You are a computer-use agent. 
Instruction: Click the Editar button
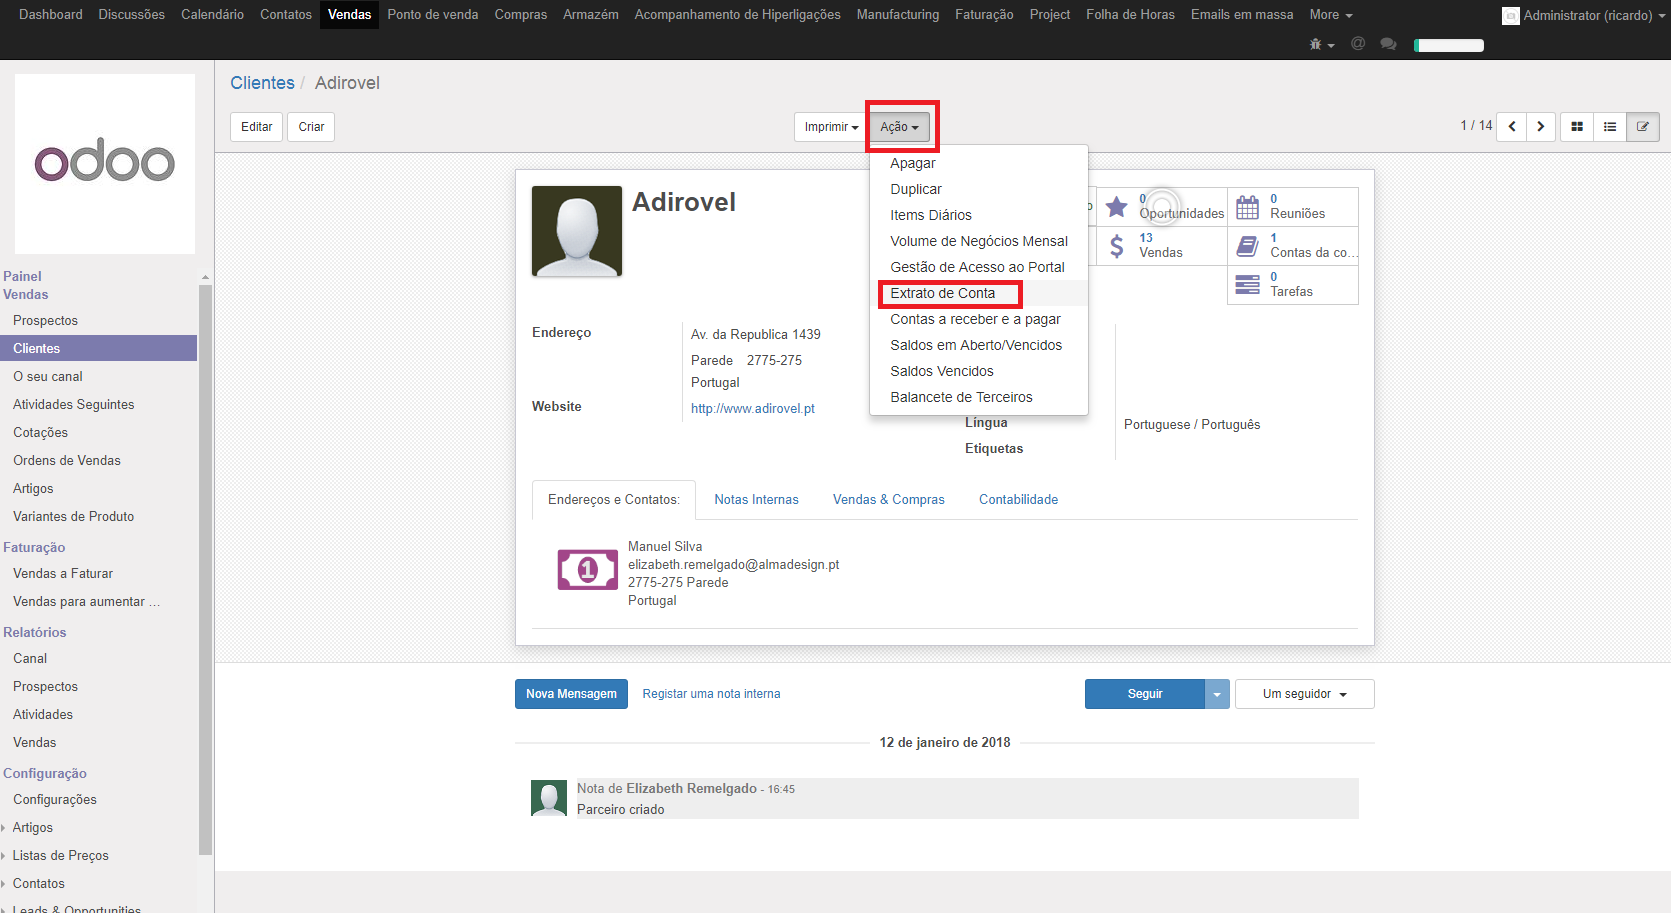pyautogui.click(x=256, y=127)
